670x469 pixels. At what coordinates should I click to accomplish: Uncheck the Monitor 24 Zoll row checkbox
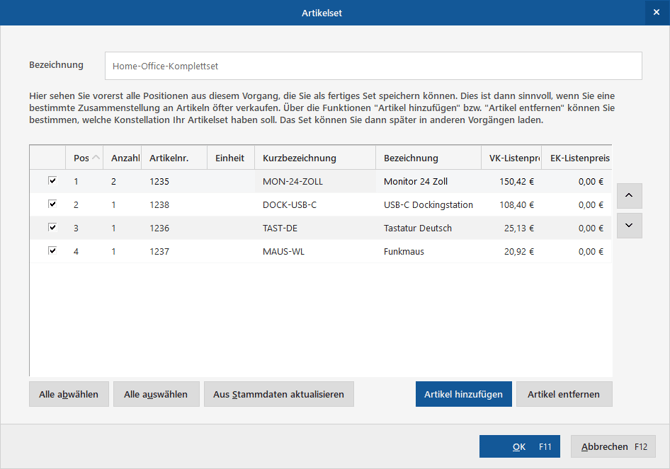click(x=52, y=181)
